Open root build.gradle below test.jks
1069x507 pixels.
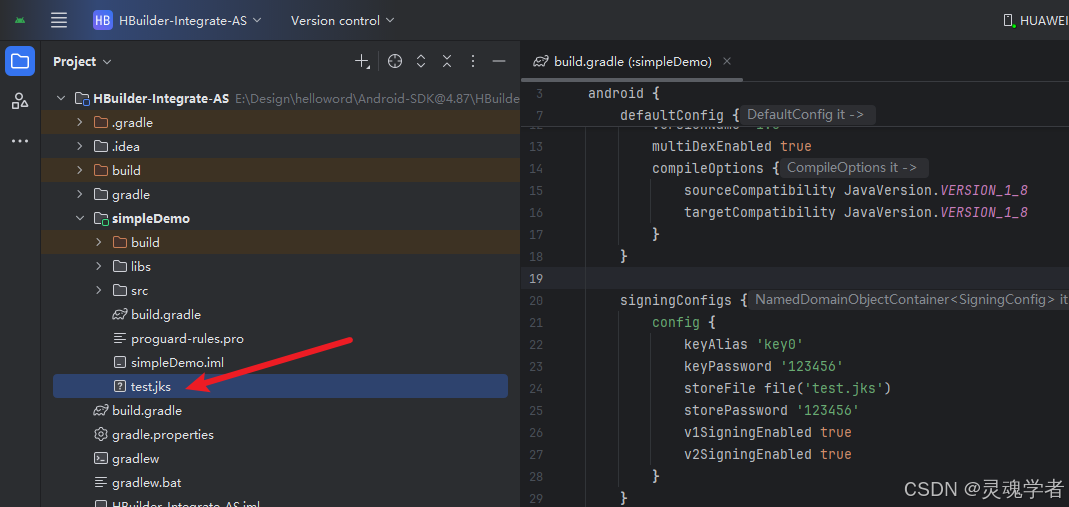[x=147, y=411]
